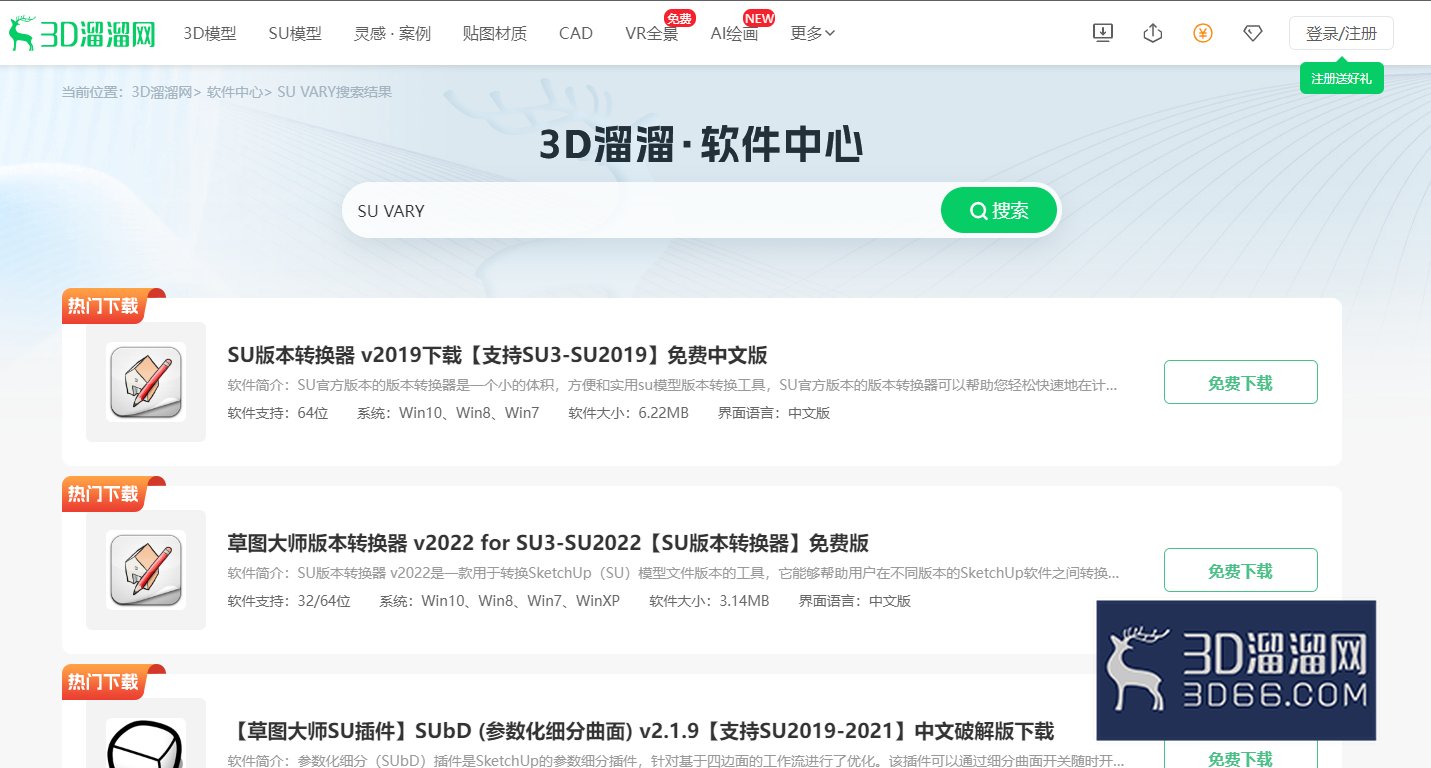Image resolution: width=1431 pixels, height=768 pixels.
Task: Select the CAD menu item
Action: click(576, 33)
